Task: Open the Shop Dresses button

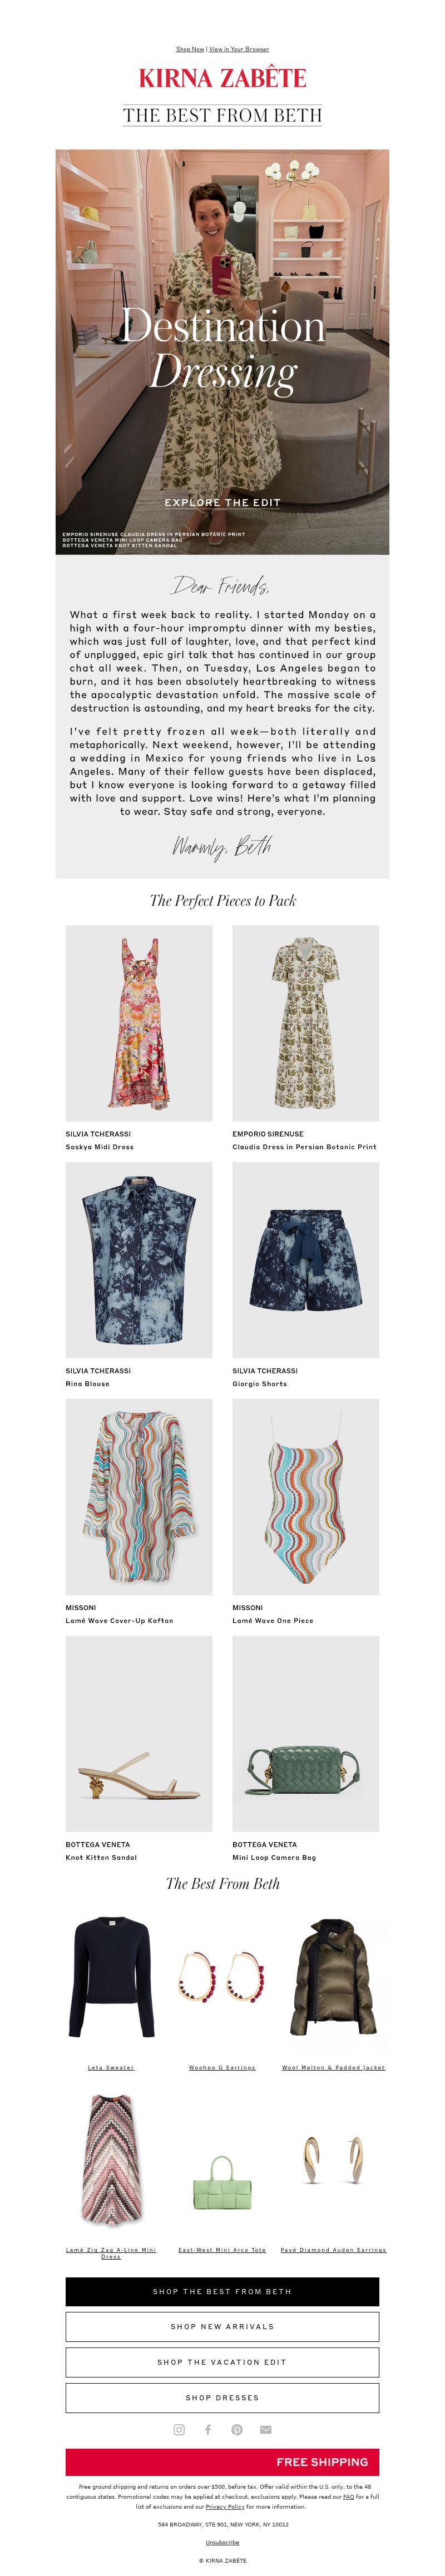Action: pos(222,2397)
